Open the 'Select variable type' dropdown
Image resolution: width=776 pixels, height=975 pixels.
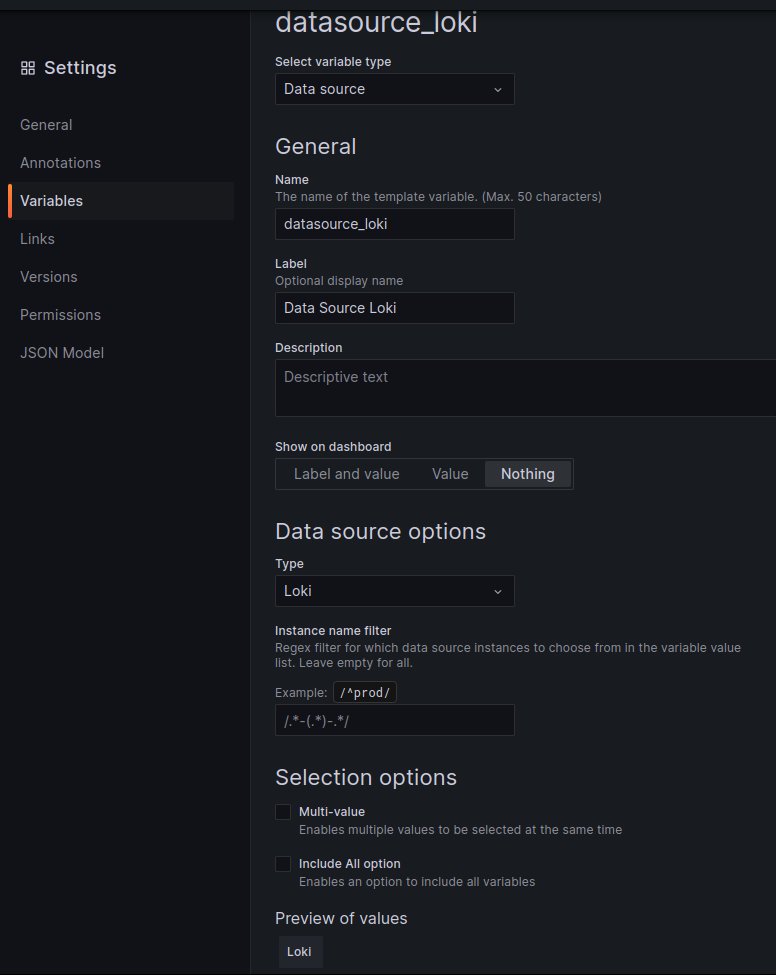(395, 90)
